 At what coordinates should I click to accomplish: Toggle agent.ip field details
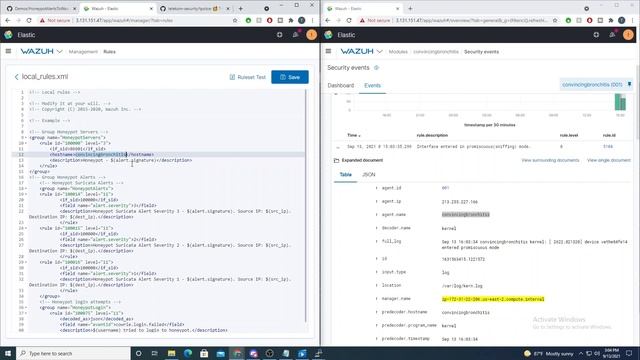[376, 202]
